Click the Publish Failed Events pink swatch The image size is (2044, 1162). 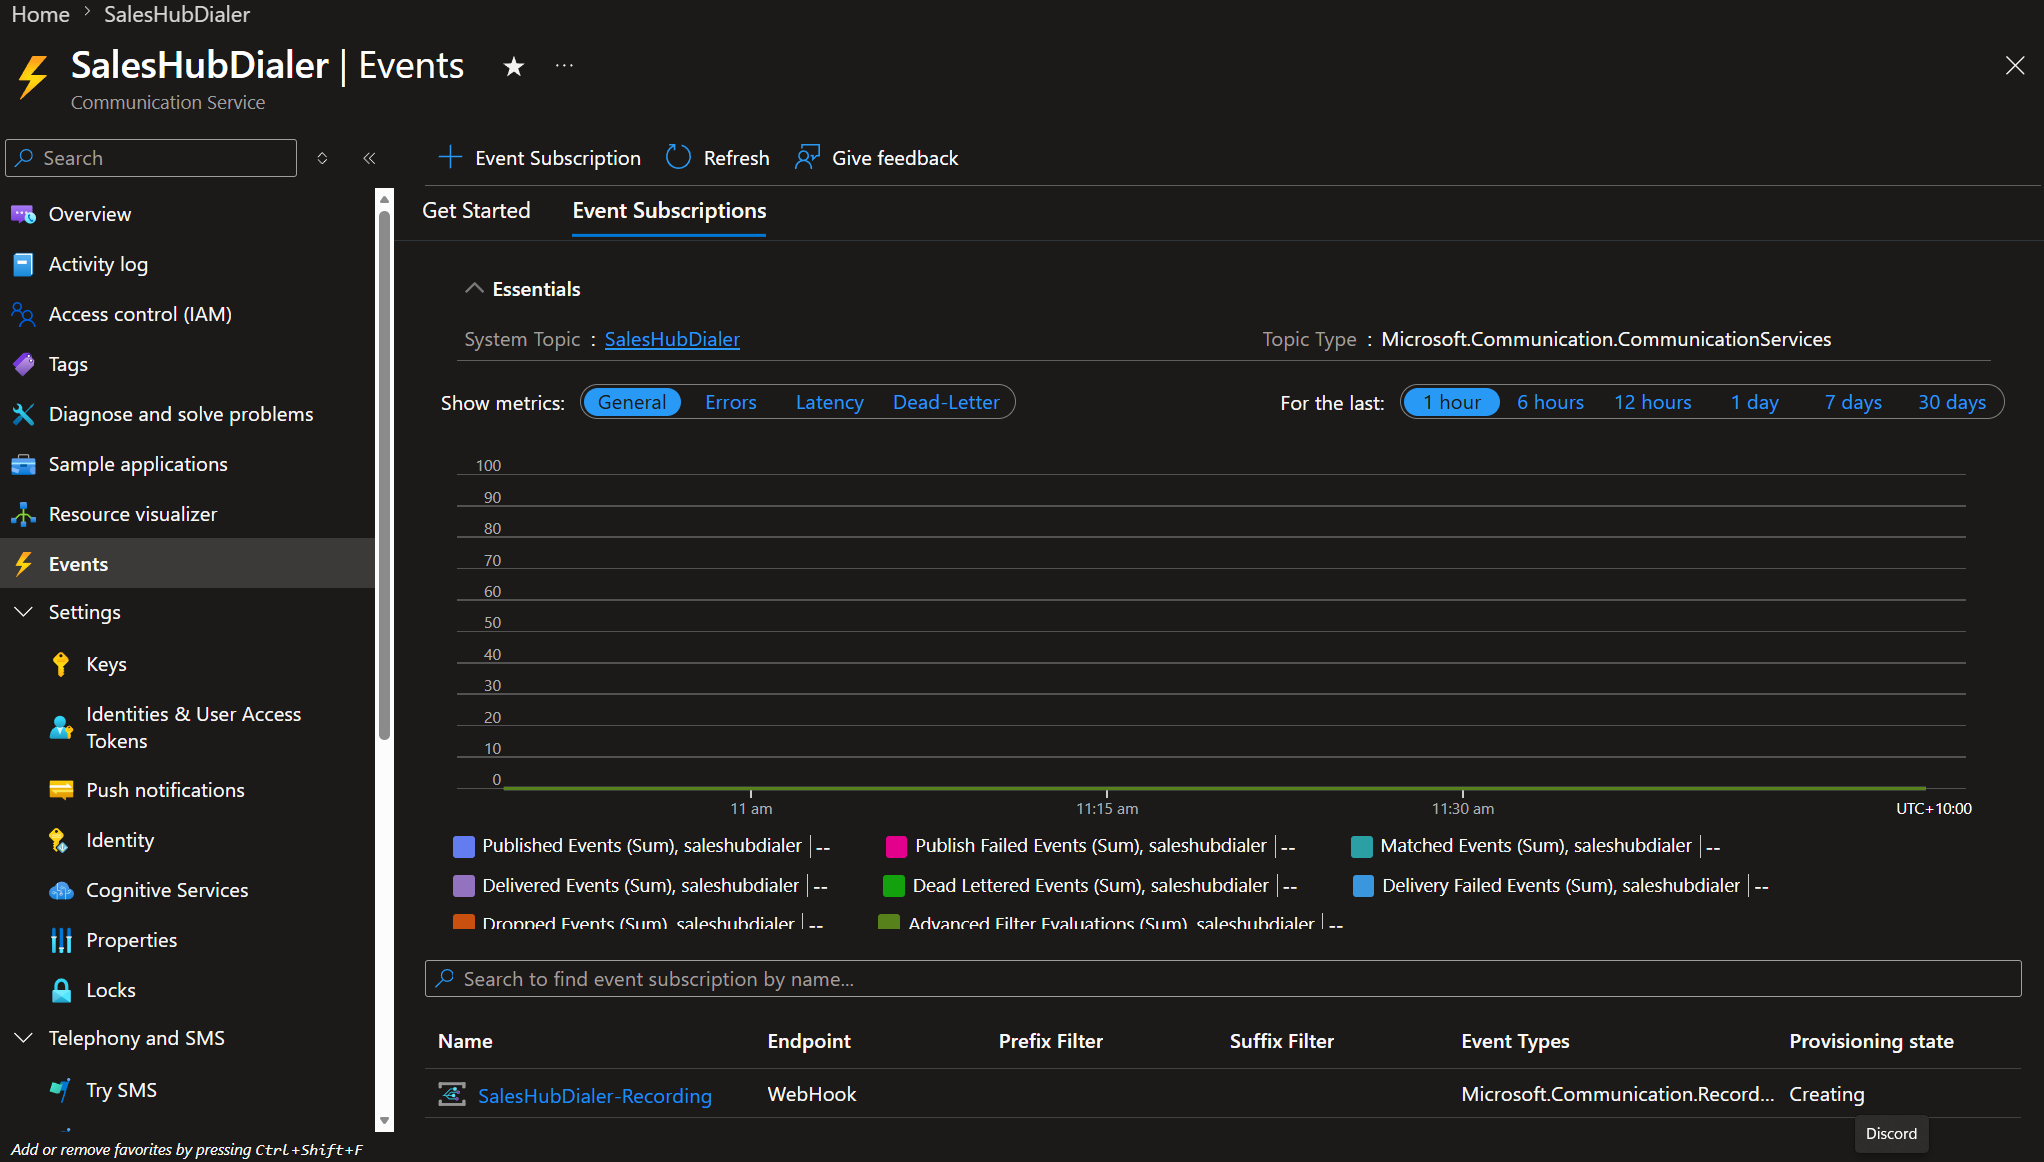897,846
